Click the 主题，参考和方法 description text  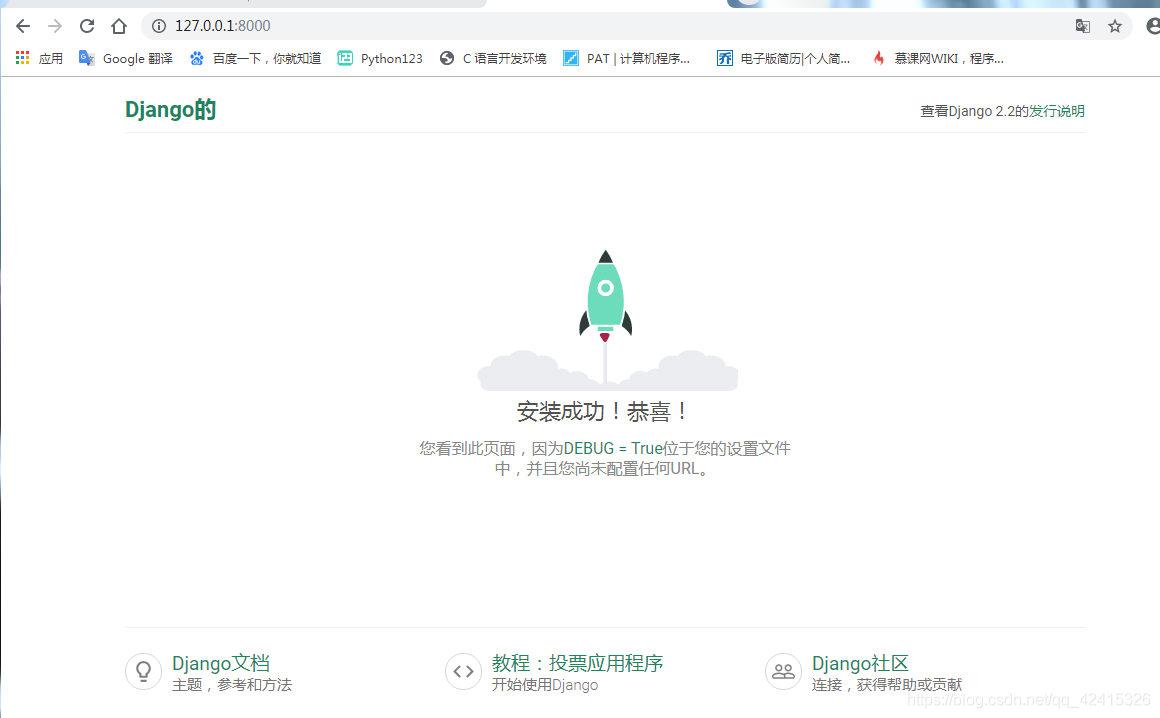(232, 685)
